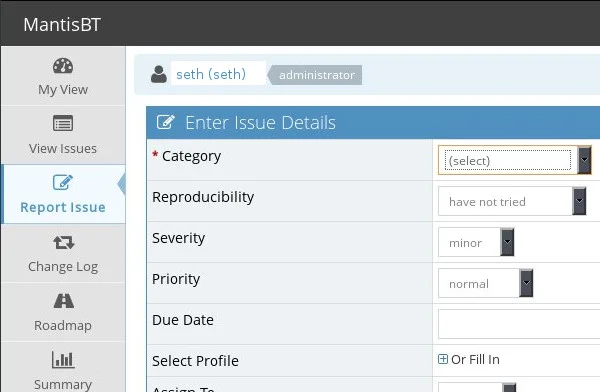Click the user avatar icon beside seth
This screenshot has height=392, width=600.
point(159,74)
